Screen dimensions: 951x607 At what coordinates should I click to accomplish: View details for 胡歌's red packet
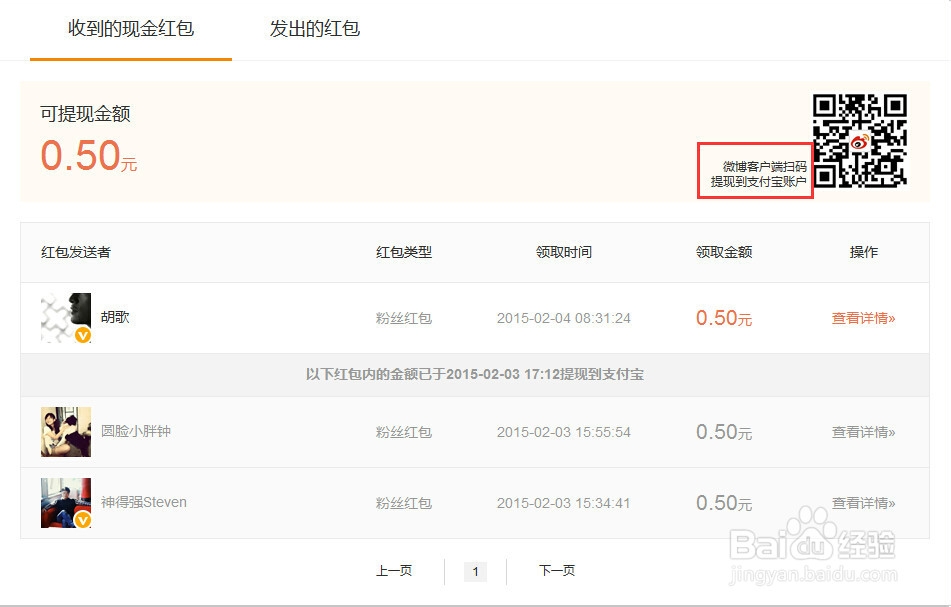863,318
